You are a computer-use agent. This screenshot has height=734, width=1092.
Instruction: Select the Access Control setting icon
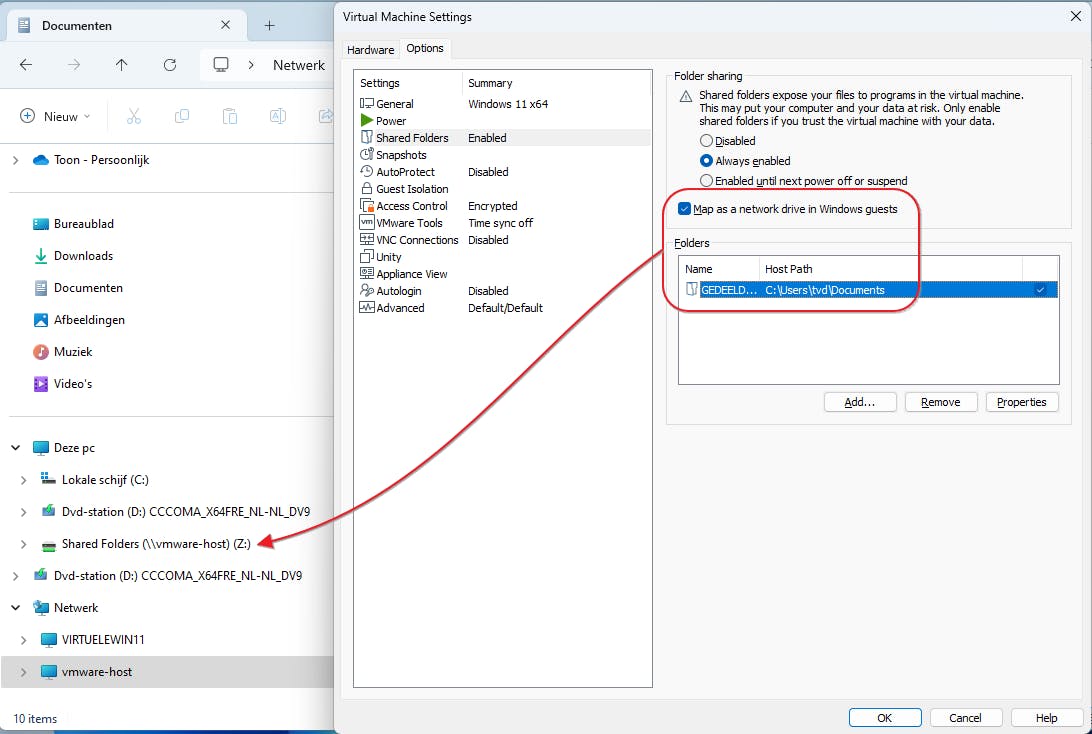[366, 205]
